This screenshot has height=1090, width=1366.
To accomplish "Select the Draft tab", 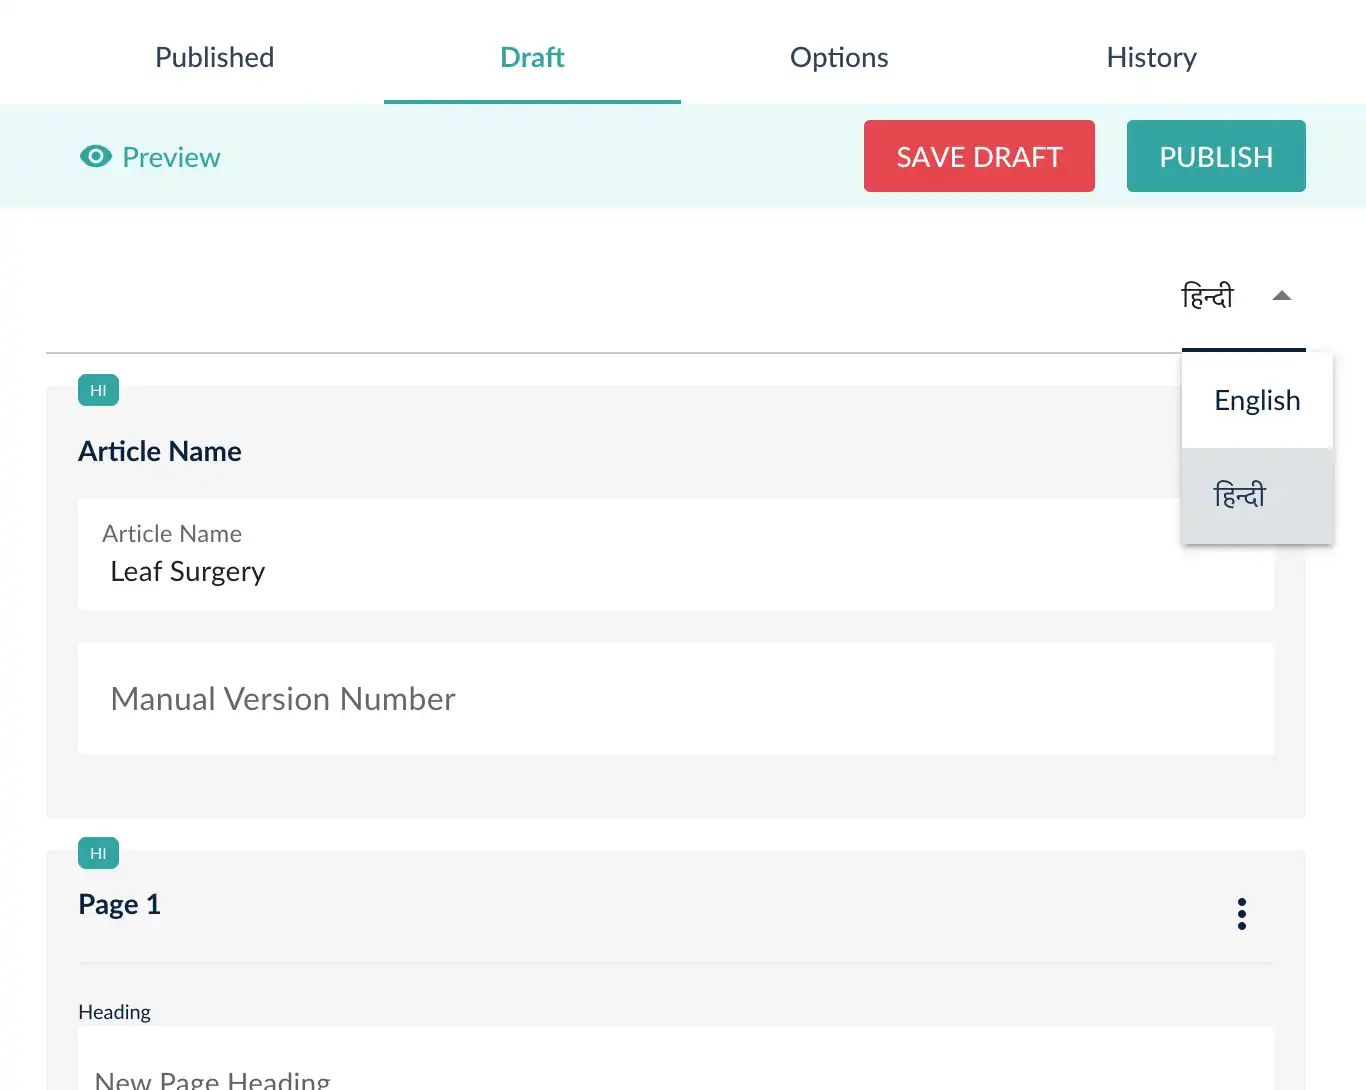I will [532, 57].
